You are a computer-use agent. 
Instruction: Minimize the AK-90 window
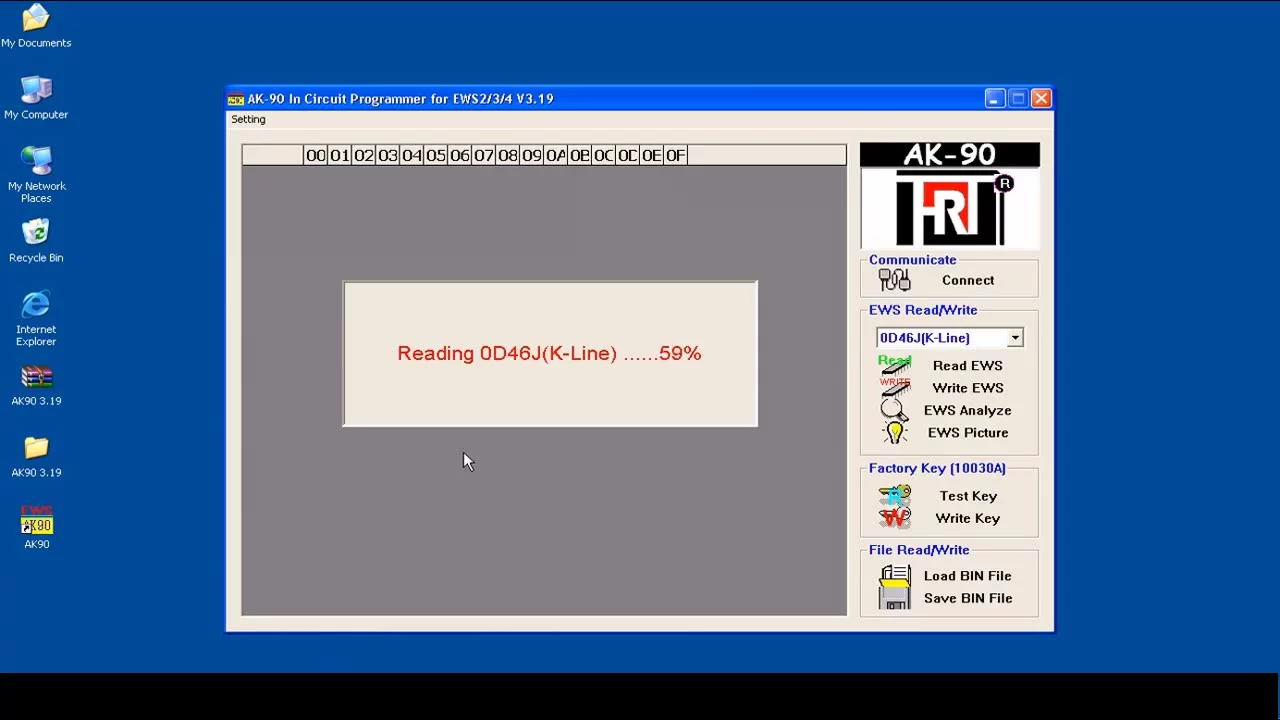(x=994, y=98)
